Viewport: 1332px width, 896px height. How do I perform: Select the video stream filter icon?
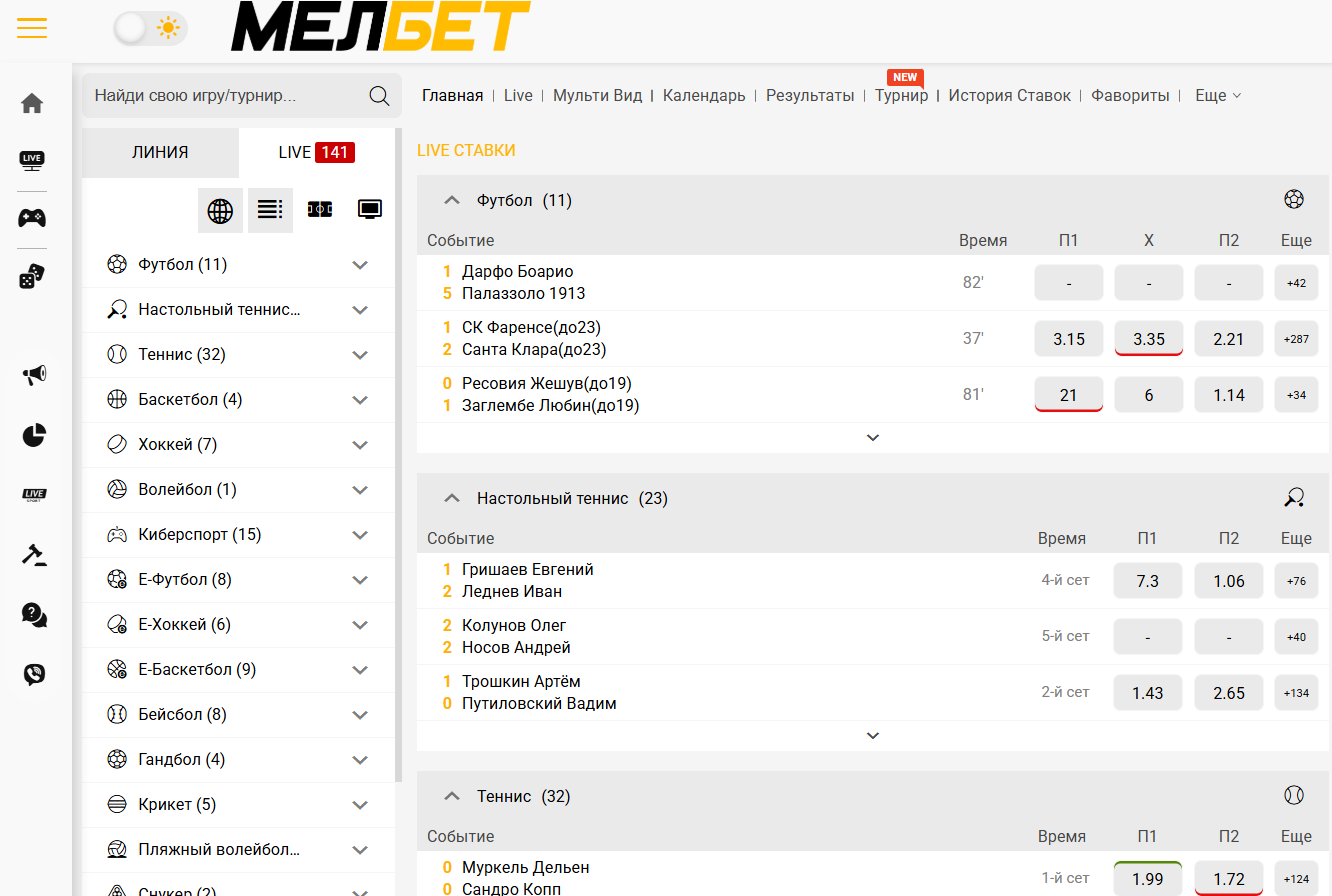370,209
